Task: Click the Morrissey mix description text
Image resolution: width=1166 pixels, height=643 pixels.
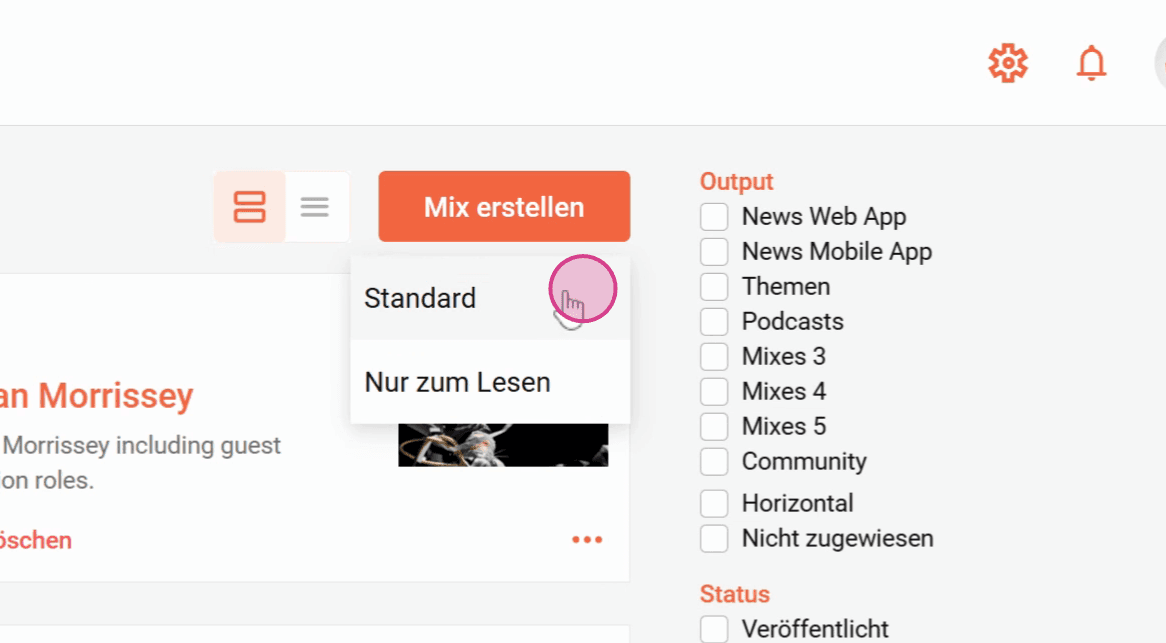Action: pyautogui.click(x=141, y=462)
